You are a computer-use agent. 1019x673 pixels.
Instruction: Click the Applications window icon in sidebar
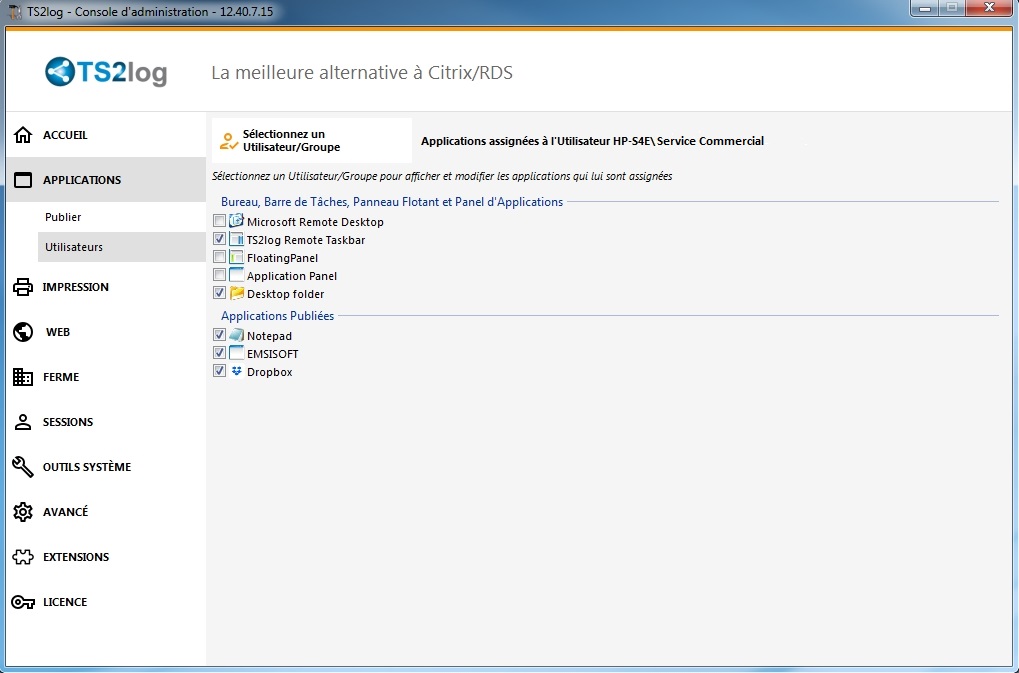click(23, 180)
